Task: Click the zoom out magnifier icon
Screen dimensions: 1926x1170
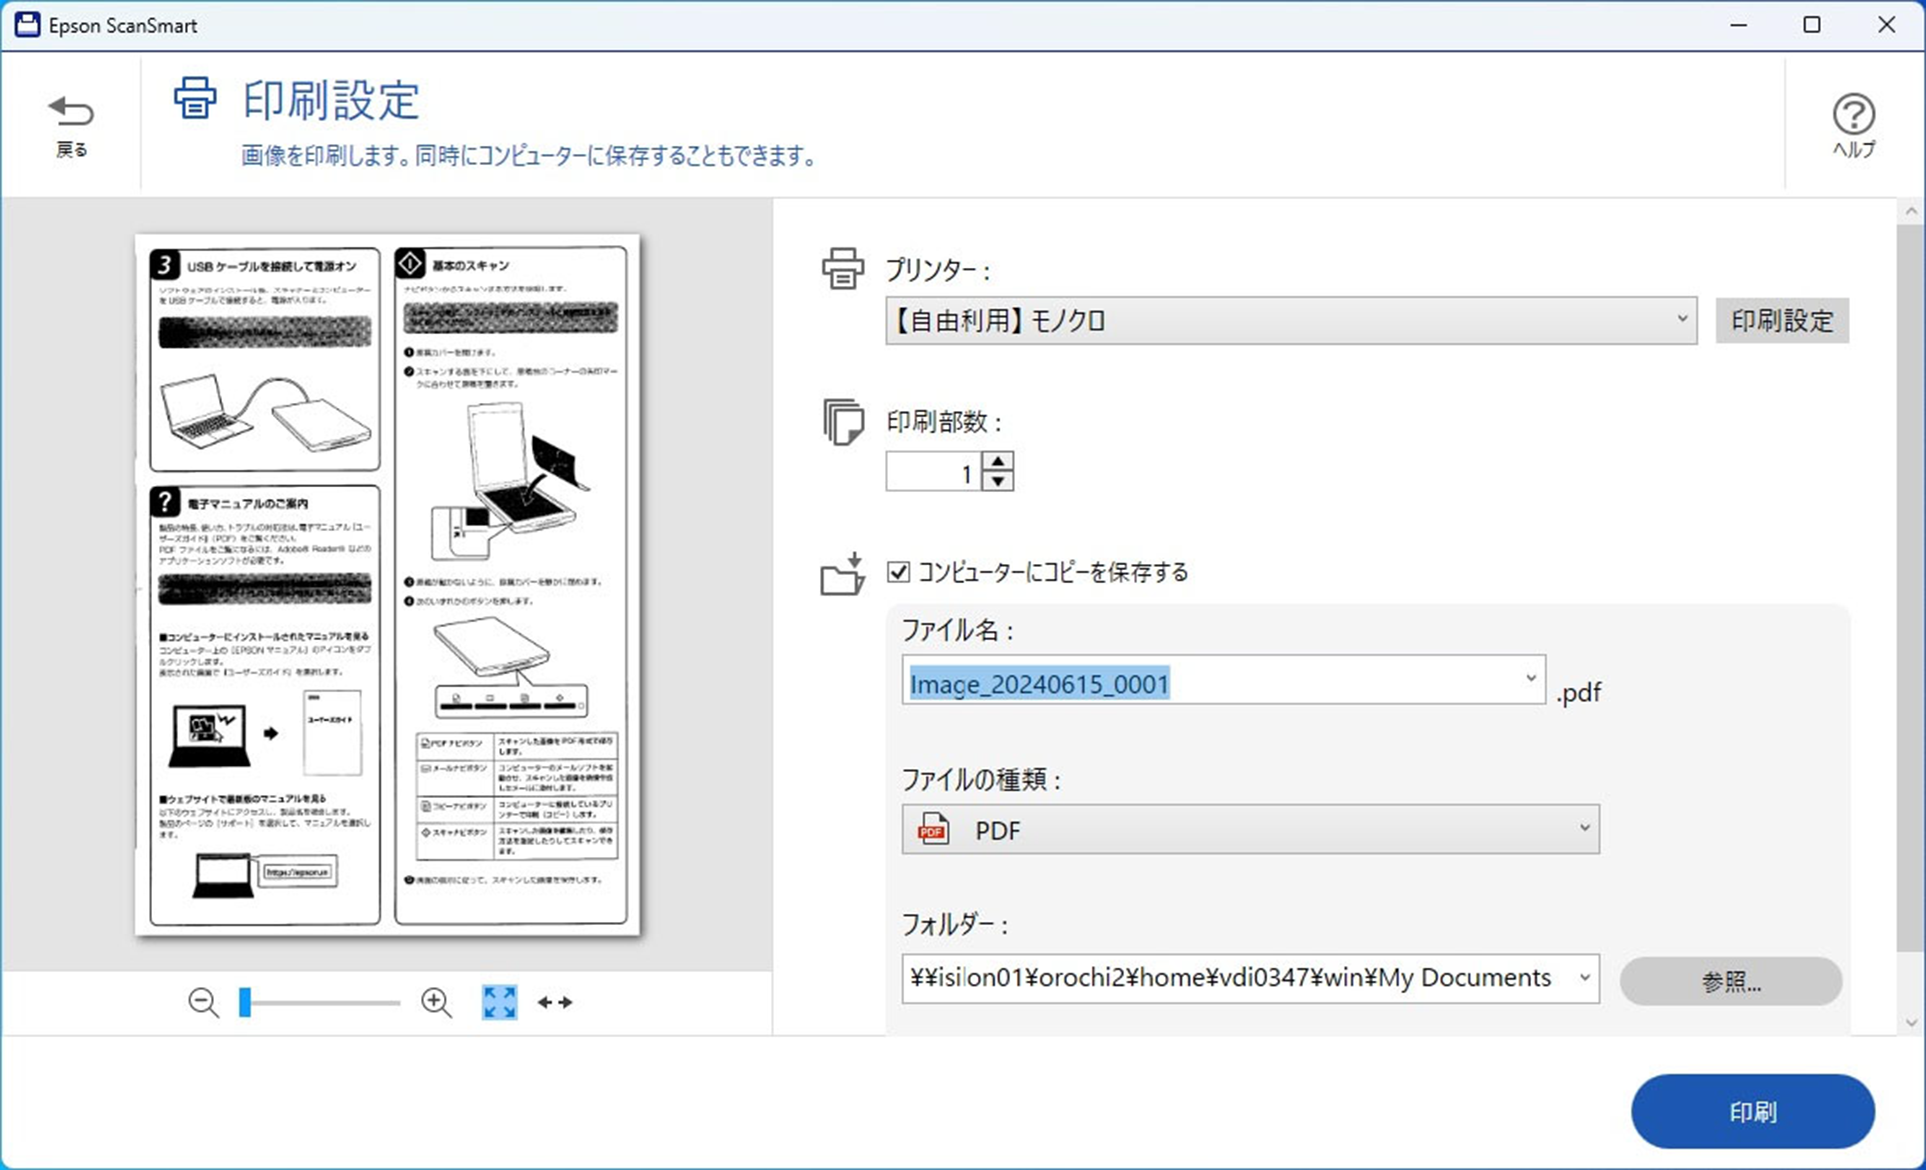Action: point(203,1002)
